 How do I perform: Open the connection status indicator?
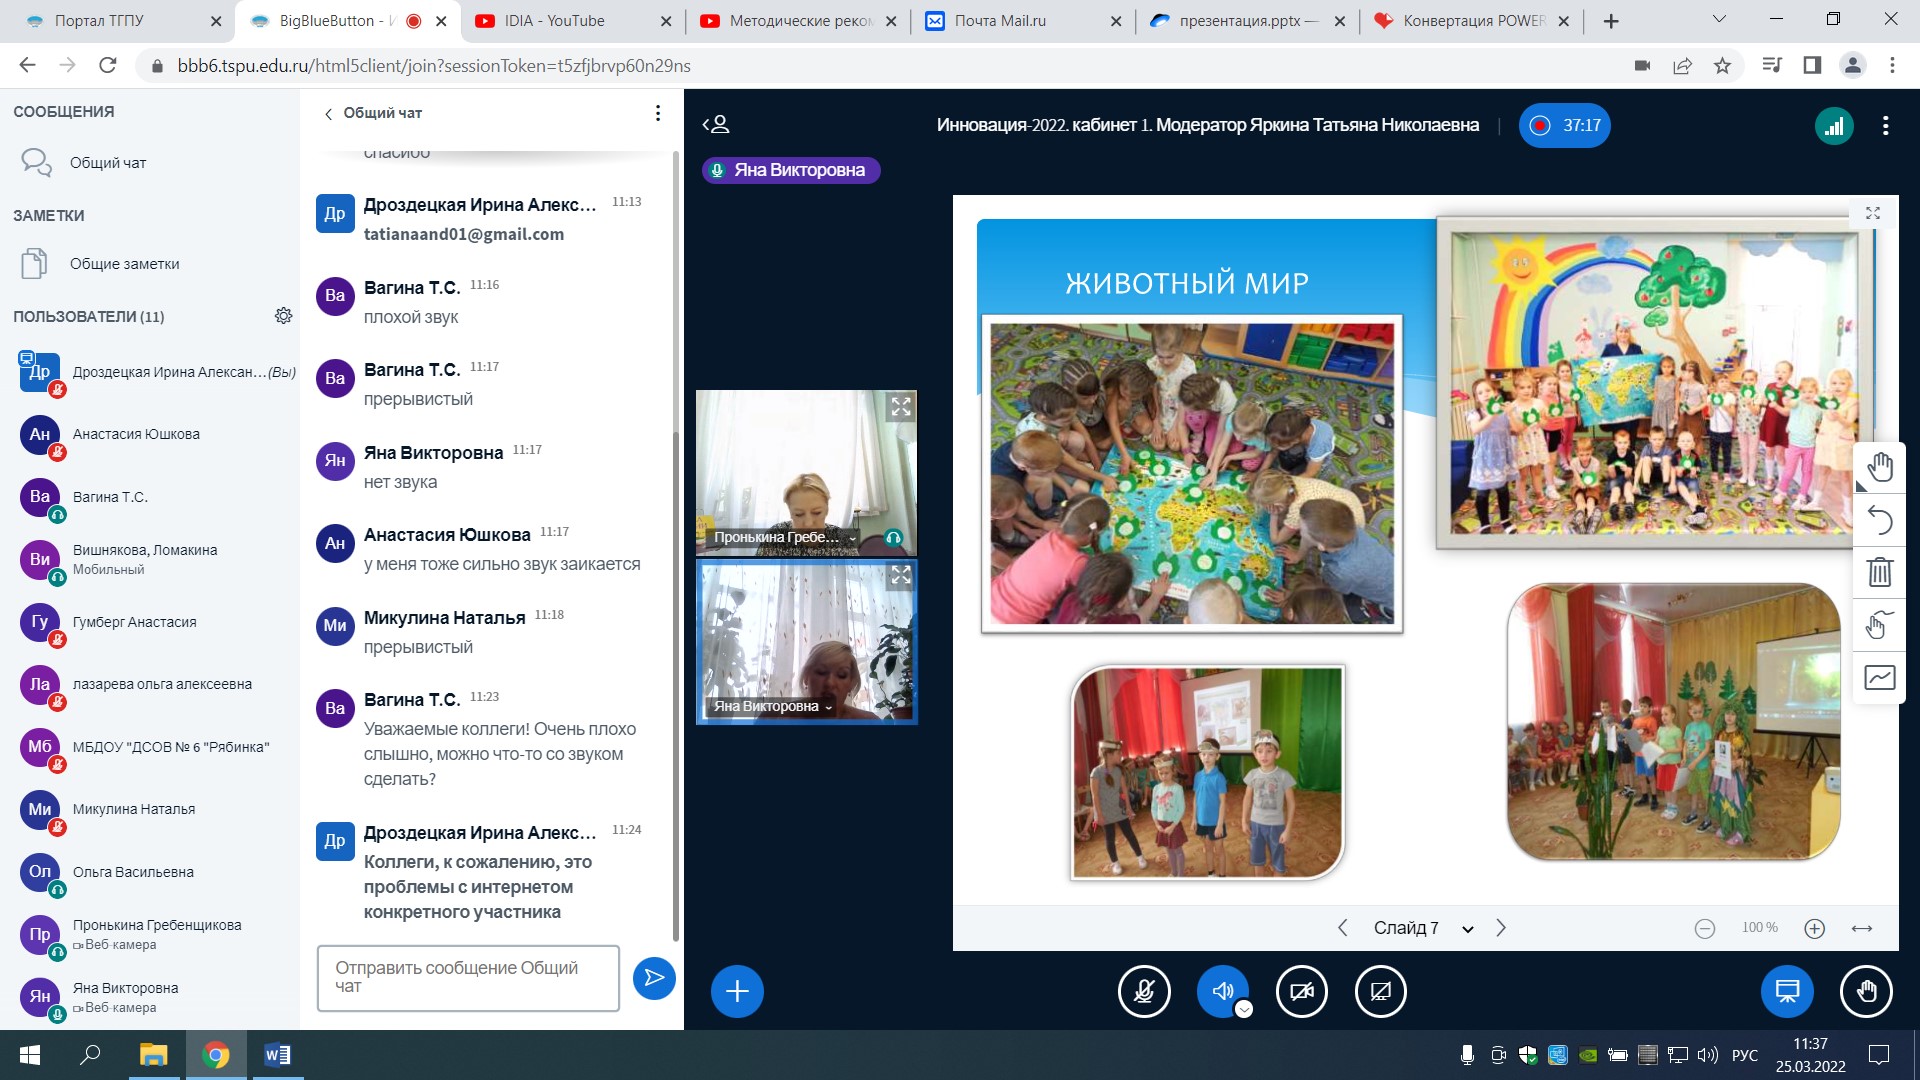(1834, 126)
